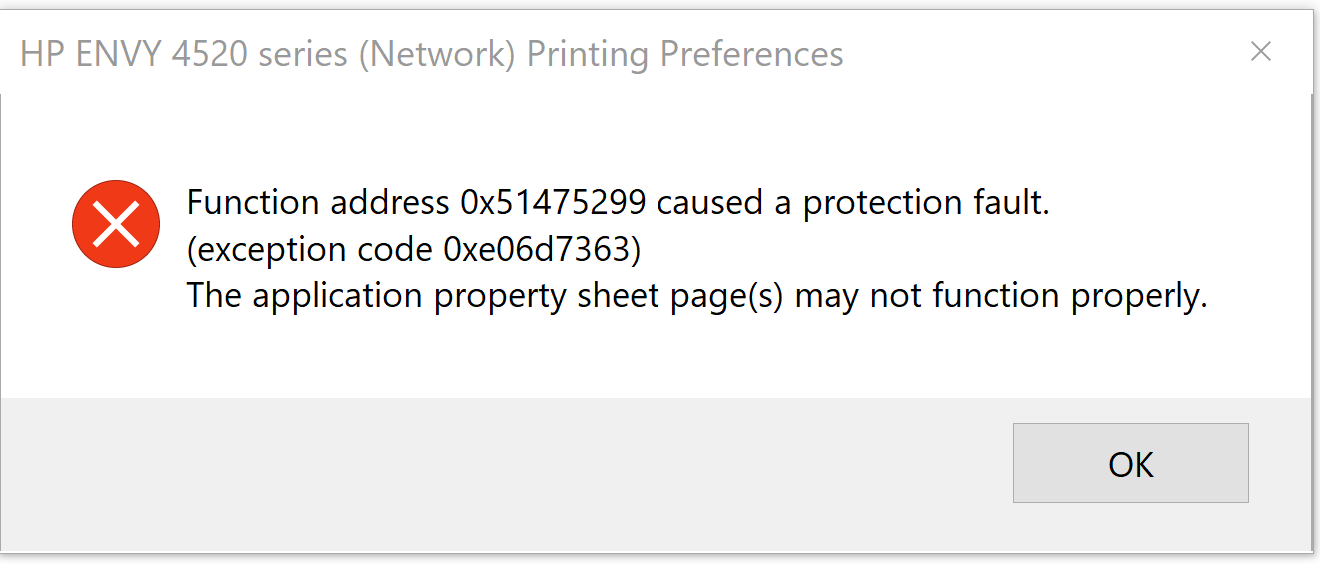The height and width of the screenshot is (564, 1320).
Task: Click 'may not function properly' text
Action: tap(1001, 296)
